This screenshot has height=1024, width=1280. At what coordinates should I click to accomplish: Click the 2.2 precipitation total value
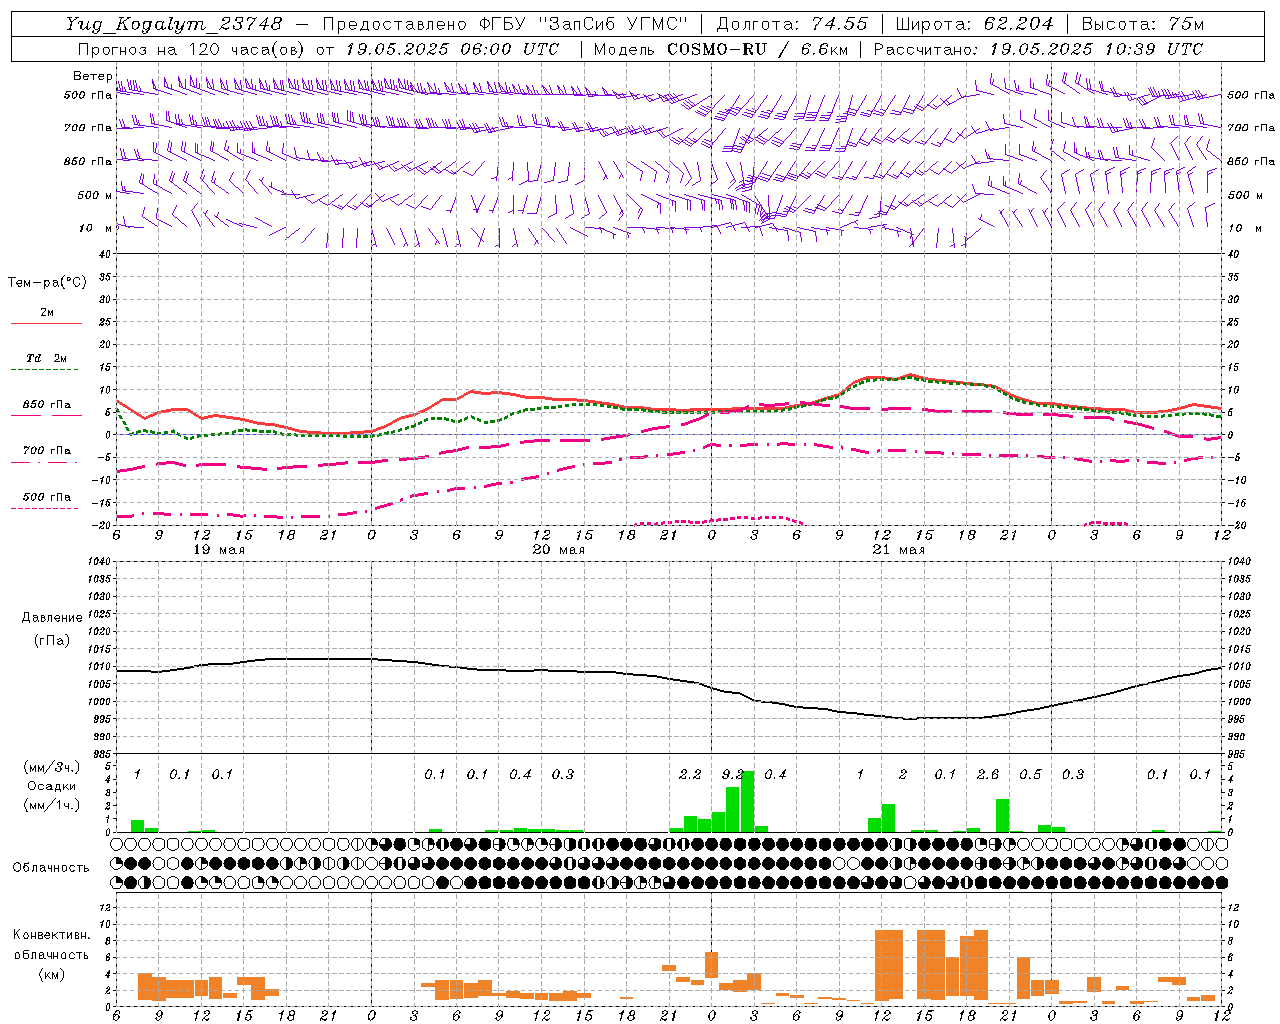point(690,775)
